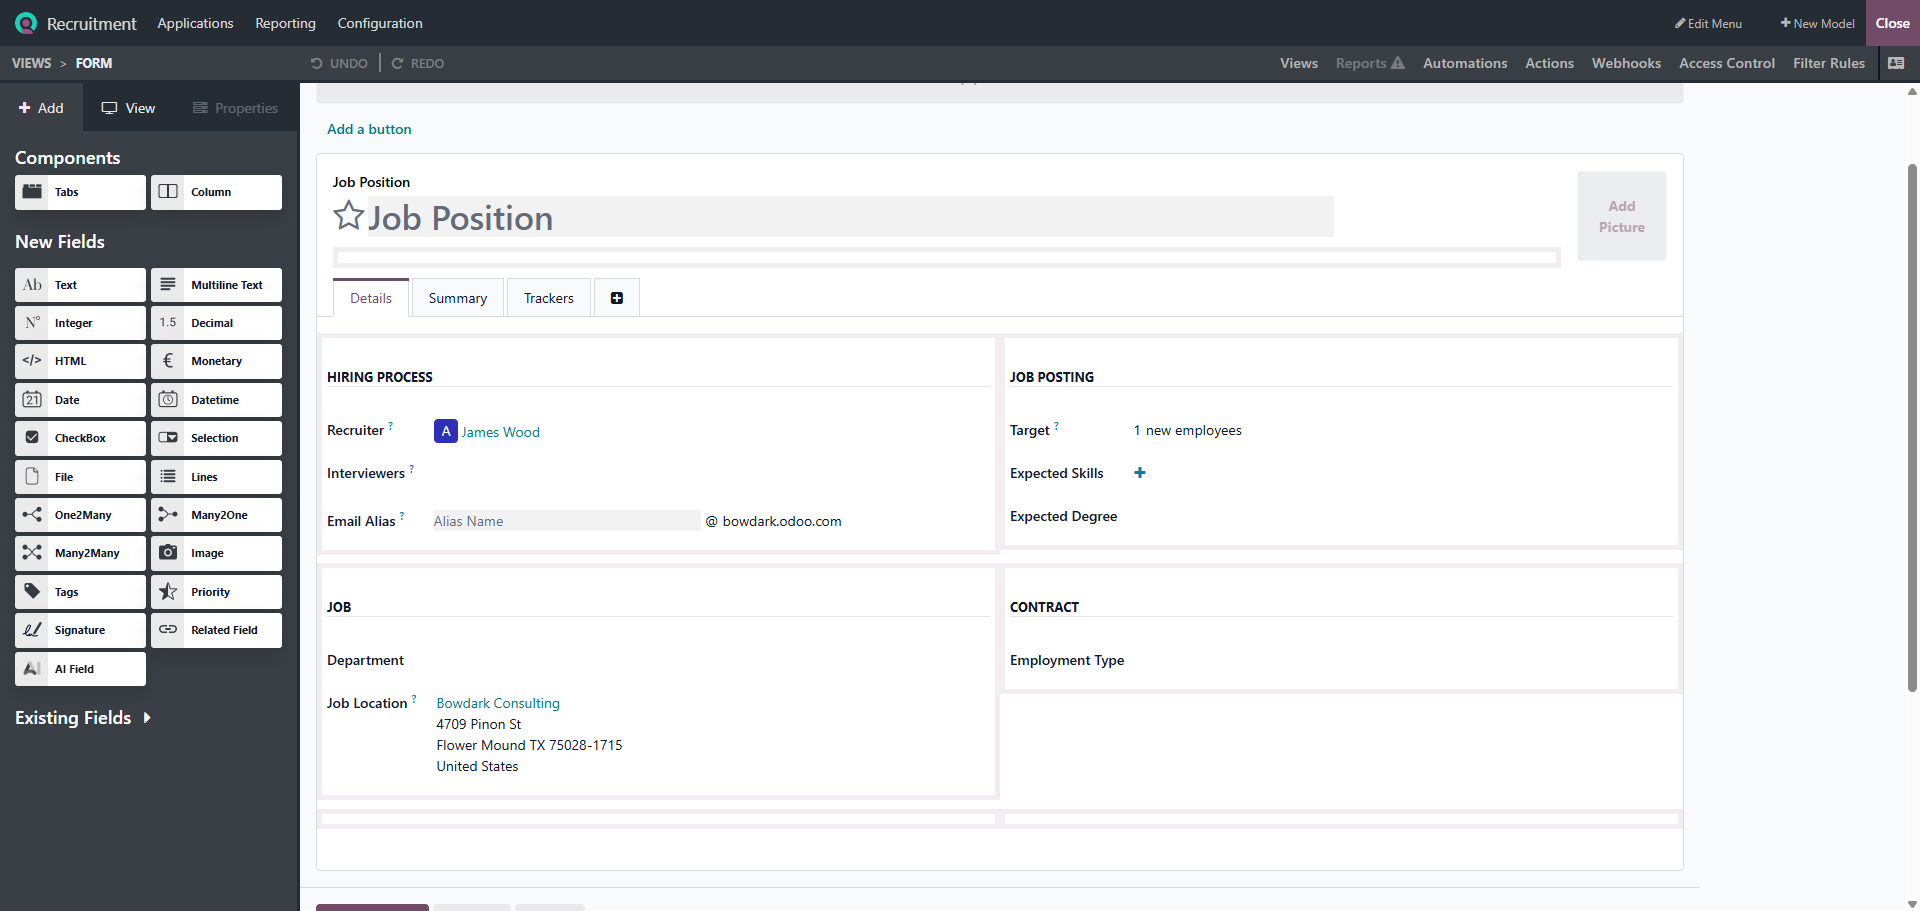Open the Properties tab in sidebar
This screenshot has width=1920, height=911.
pyautogui.click(x=235, y=108)
